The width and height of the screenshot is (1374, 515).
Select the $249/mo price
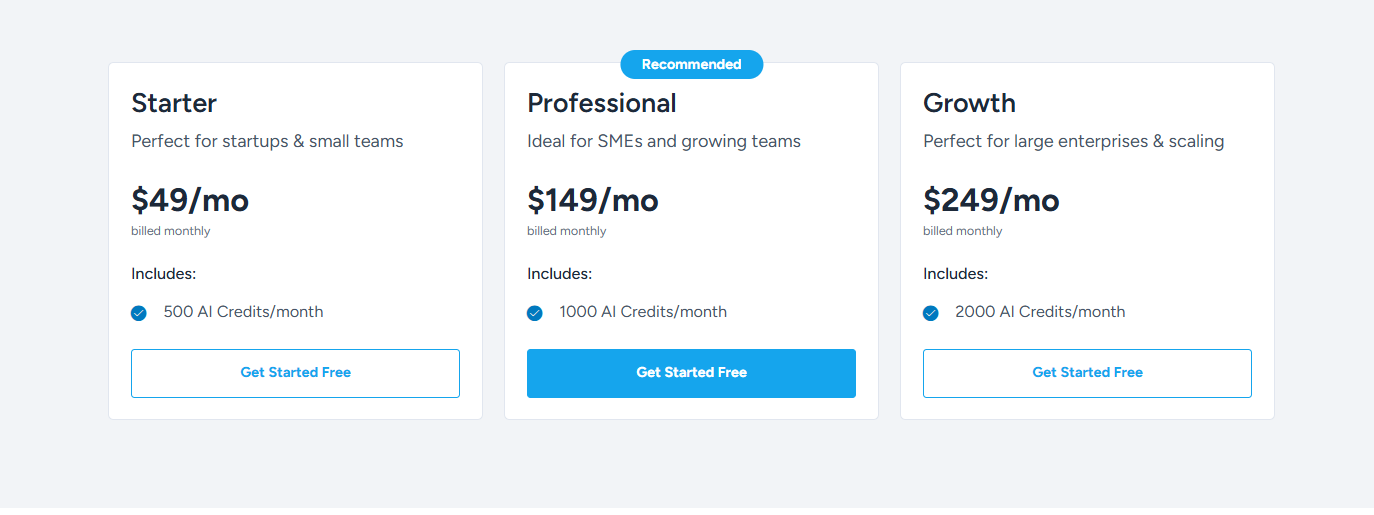click(991, 200)
